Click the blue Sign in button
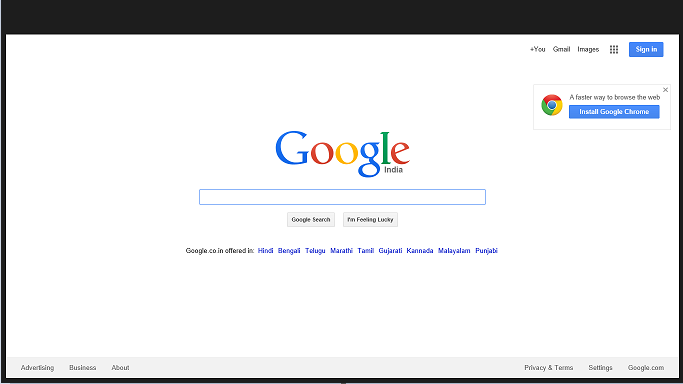The height and width of the screenshot is (384, 683). (646, 49)
